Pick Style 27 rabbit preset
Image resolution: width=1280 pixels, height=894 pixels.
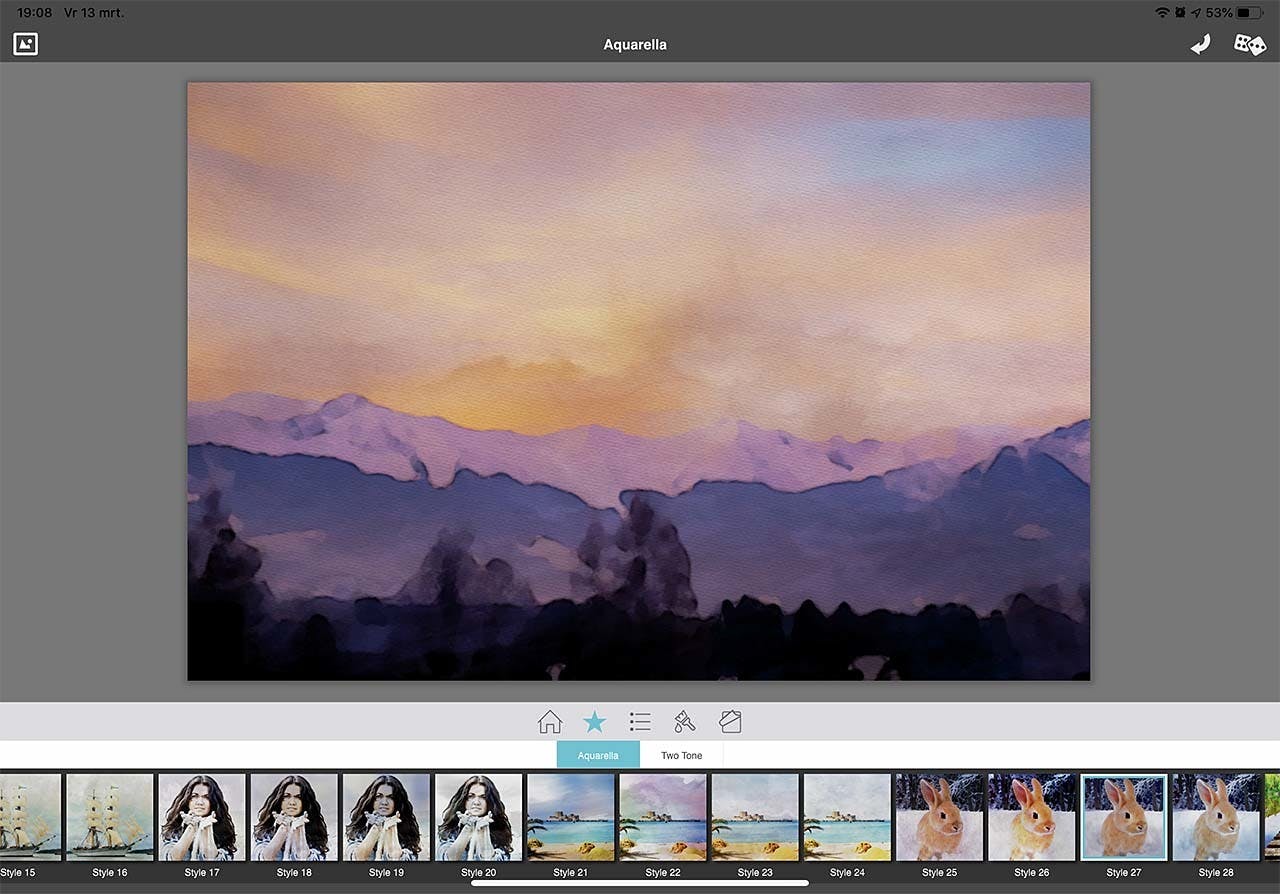1124,817
